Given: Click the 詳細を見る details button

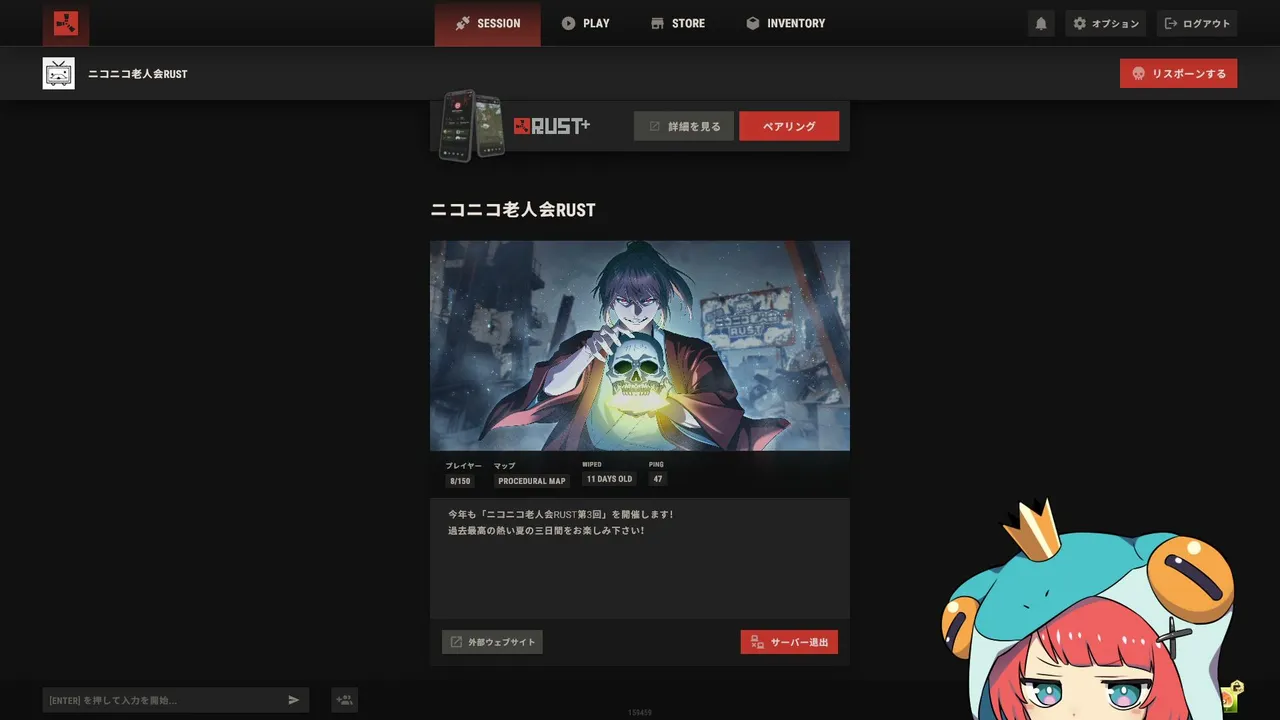Looking at the screenshot, I should click(684, 126).
